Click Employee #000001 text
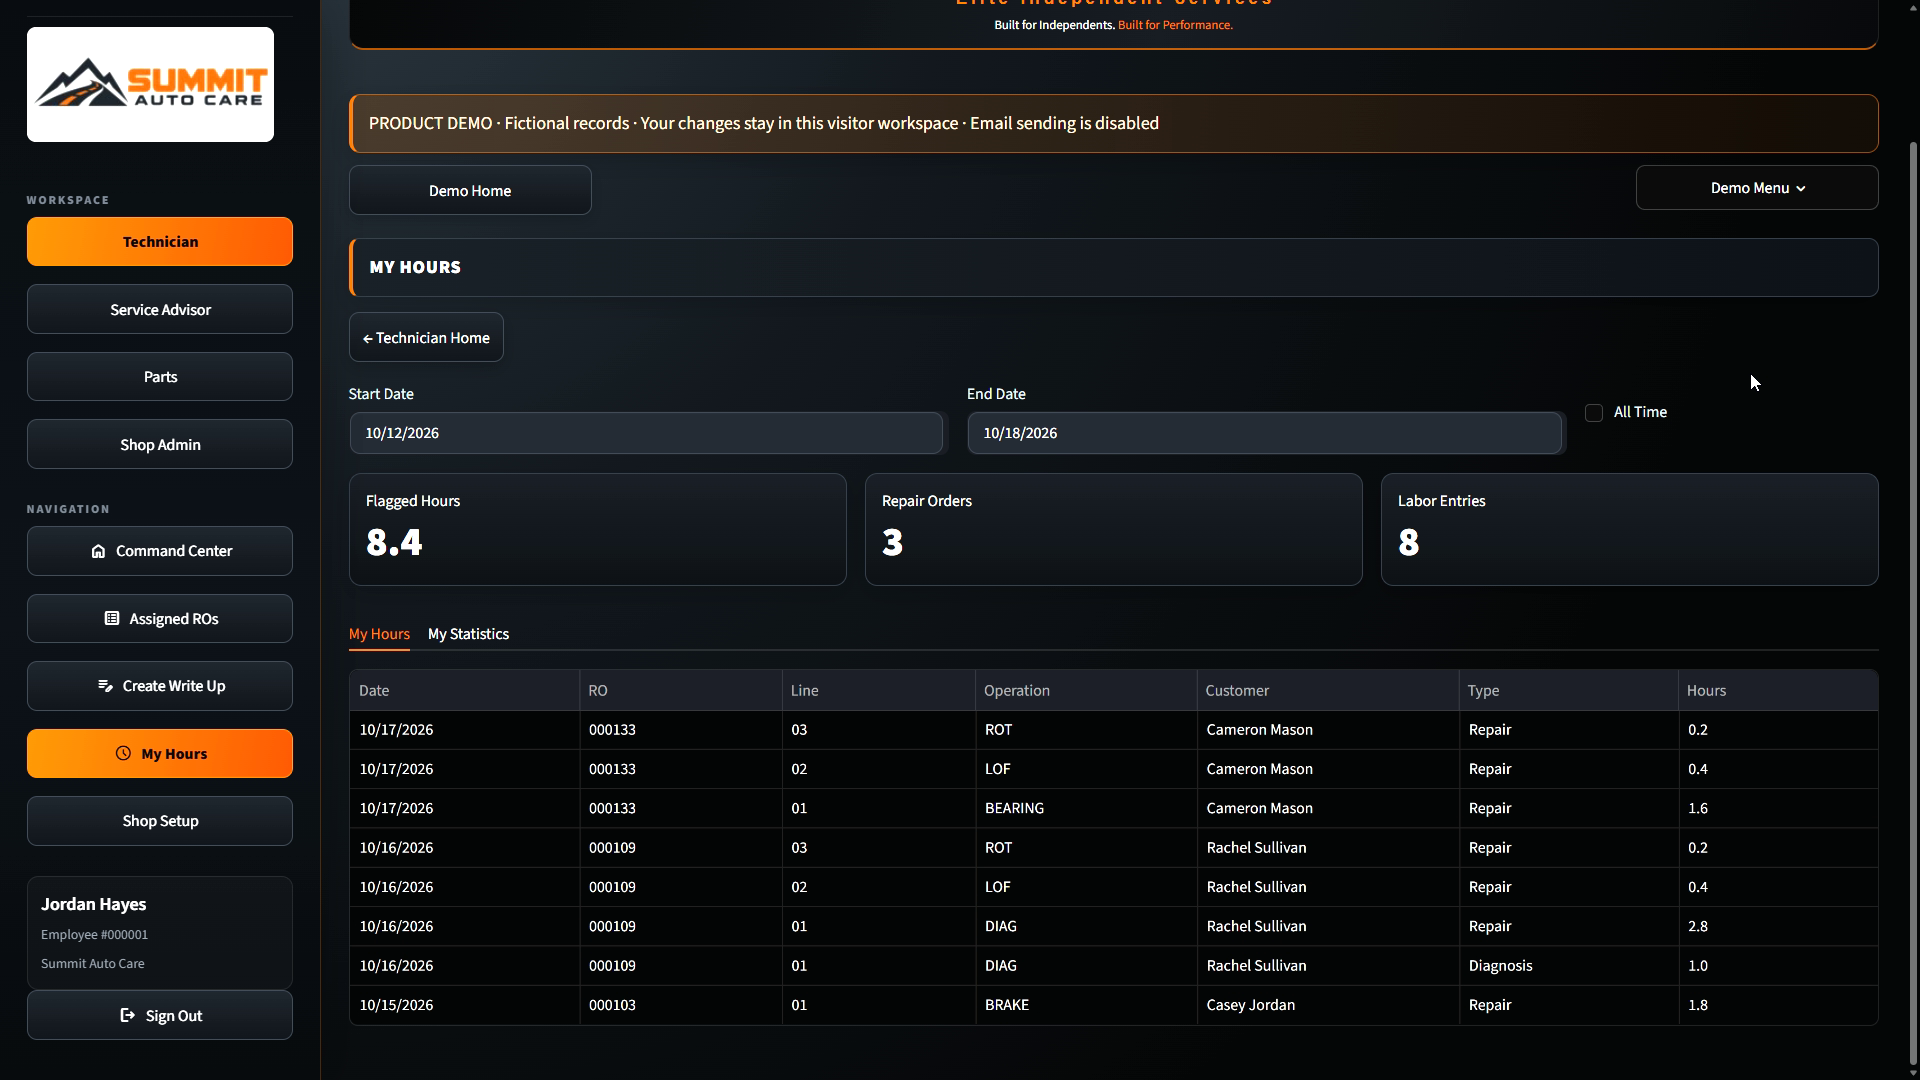Image resolution: width=1920 pixels, height=1080 pixels. [94, 935]
